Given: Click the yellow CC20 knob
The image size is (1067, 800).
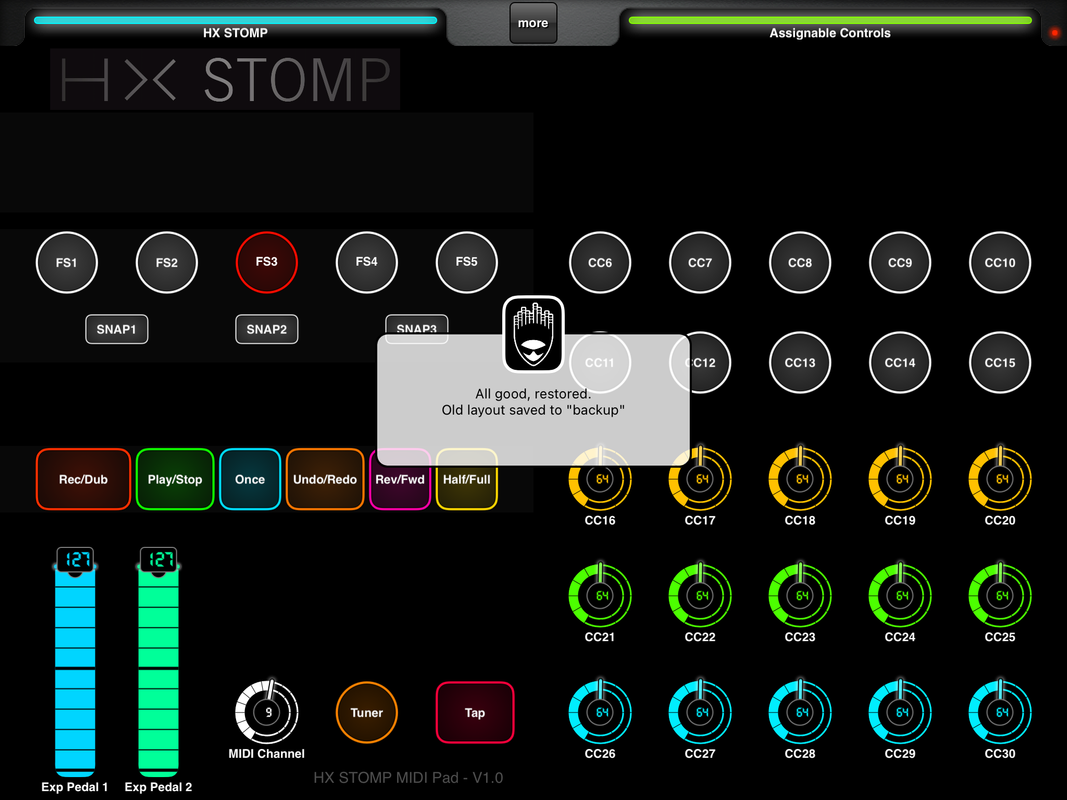Looking at the screenshot, I should 1000,478.
